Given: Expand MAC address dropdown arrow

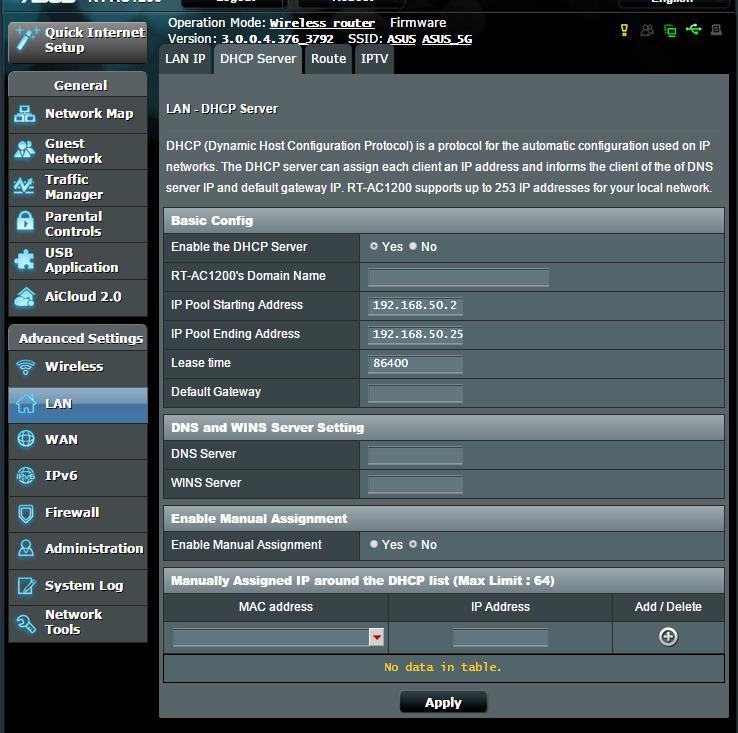Looking at the screenshot, I should (376, 637).
